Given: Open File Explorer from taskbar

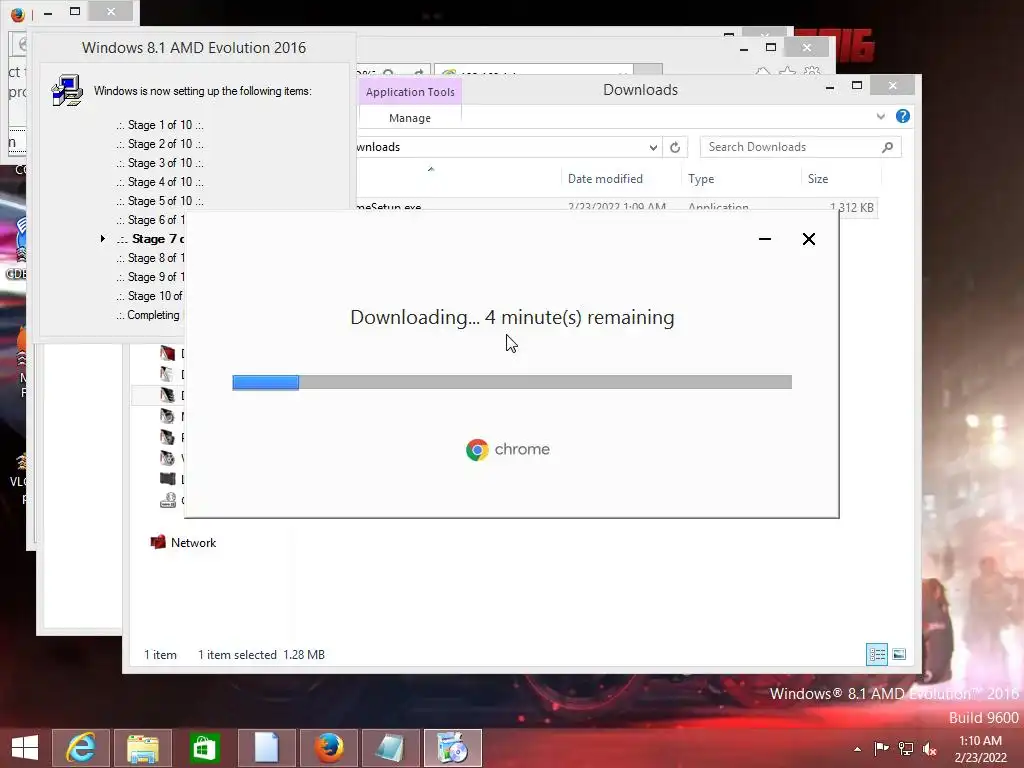Looking at the screenshot, I should pos(142,748).
